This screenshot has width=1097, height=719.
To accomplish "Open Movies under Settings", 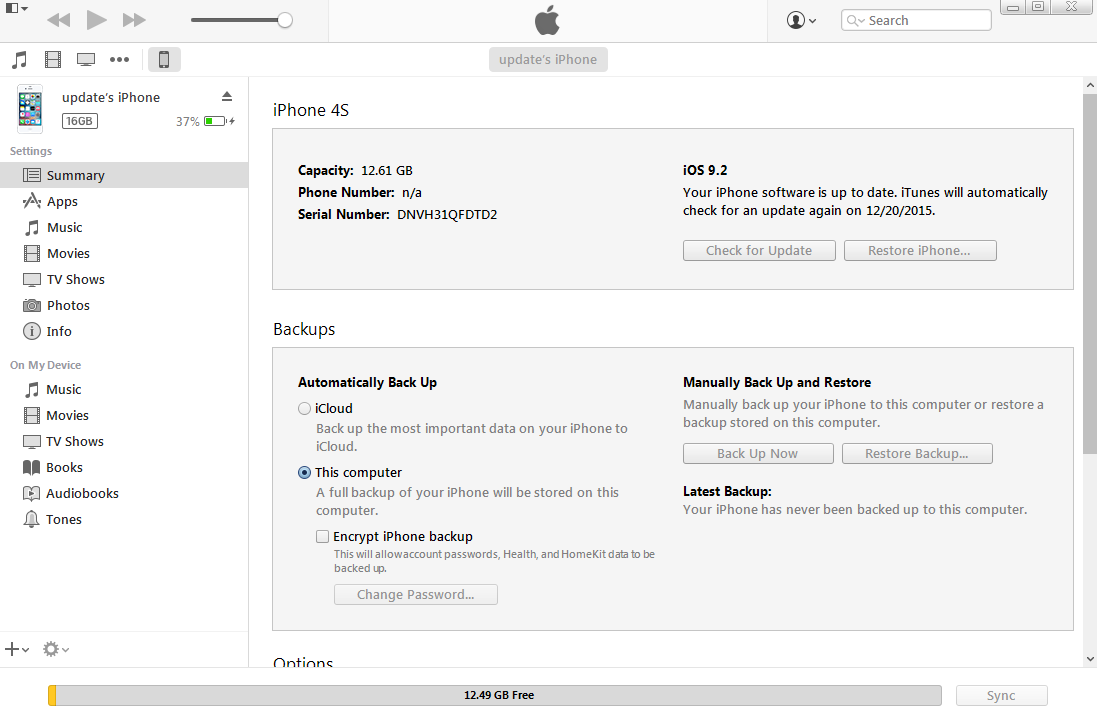I will point(124,253).
